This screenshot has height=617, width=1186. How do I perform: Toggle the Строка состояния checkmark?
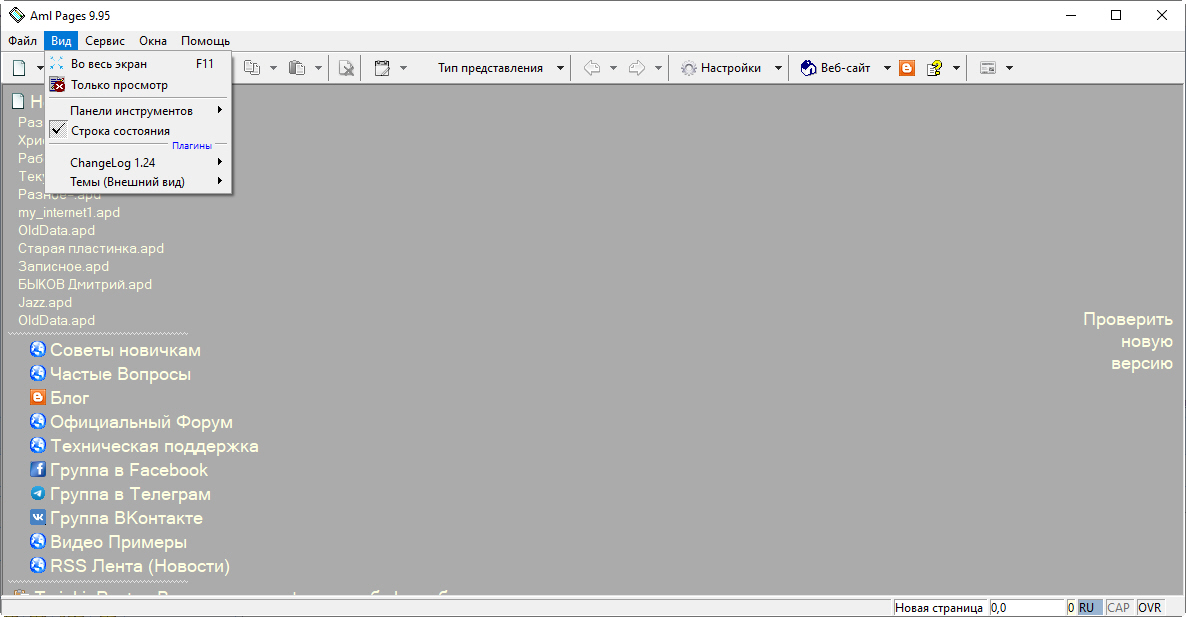(58, 130)
